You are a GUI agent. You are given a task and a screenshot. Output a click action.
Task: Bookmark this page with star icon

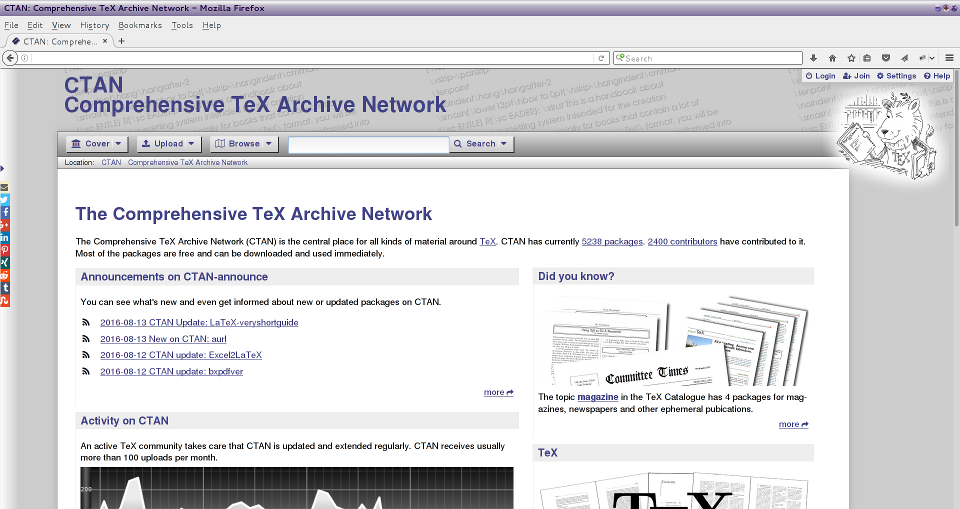(x=850, y=58)
